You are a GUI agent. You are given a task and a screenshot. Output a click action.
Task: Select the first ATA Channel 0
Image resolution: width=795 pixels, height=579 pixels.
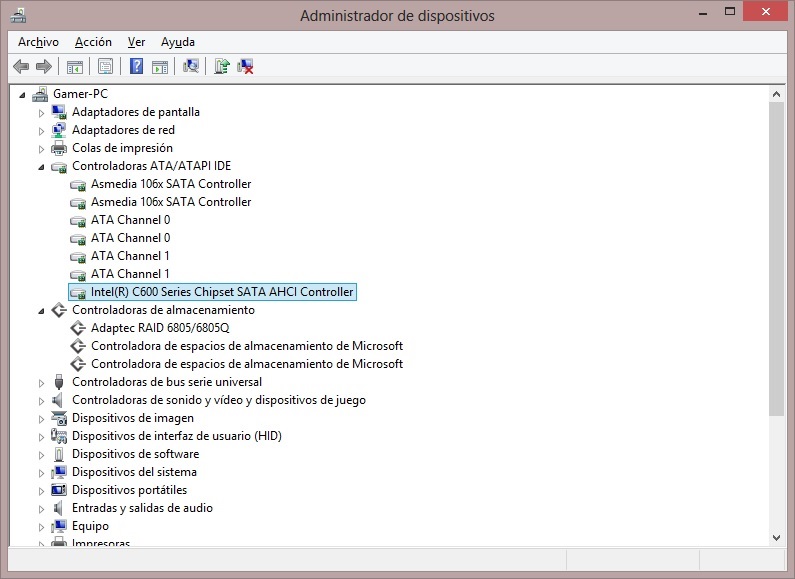tap(130, 220)
